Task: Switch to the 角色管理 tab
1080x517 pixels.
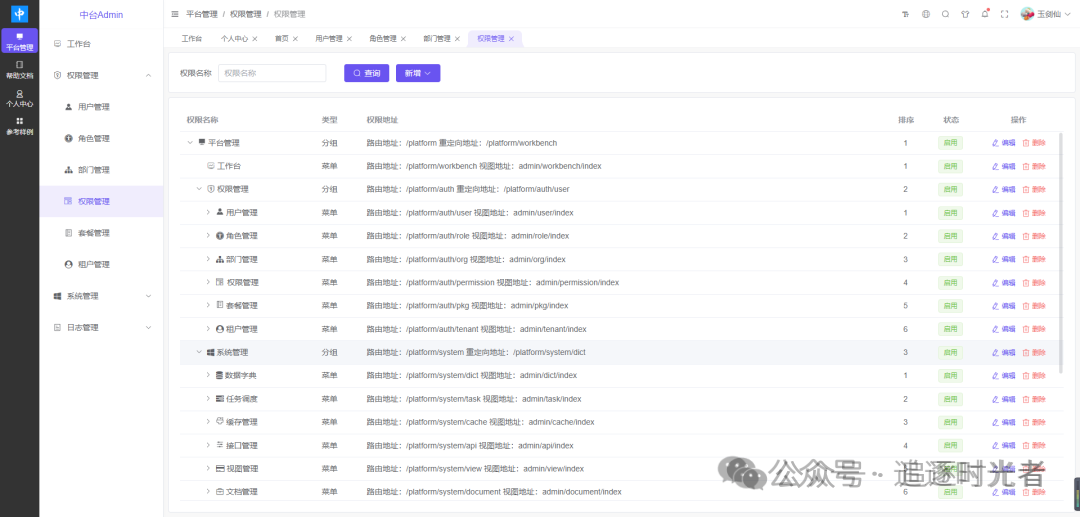Action: coord(382,39)
